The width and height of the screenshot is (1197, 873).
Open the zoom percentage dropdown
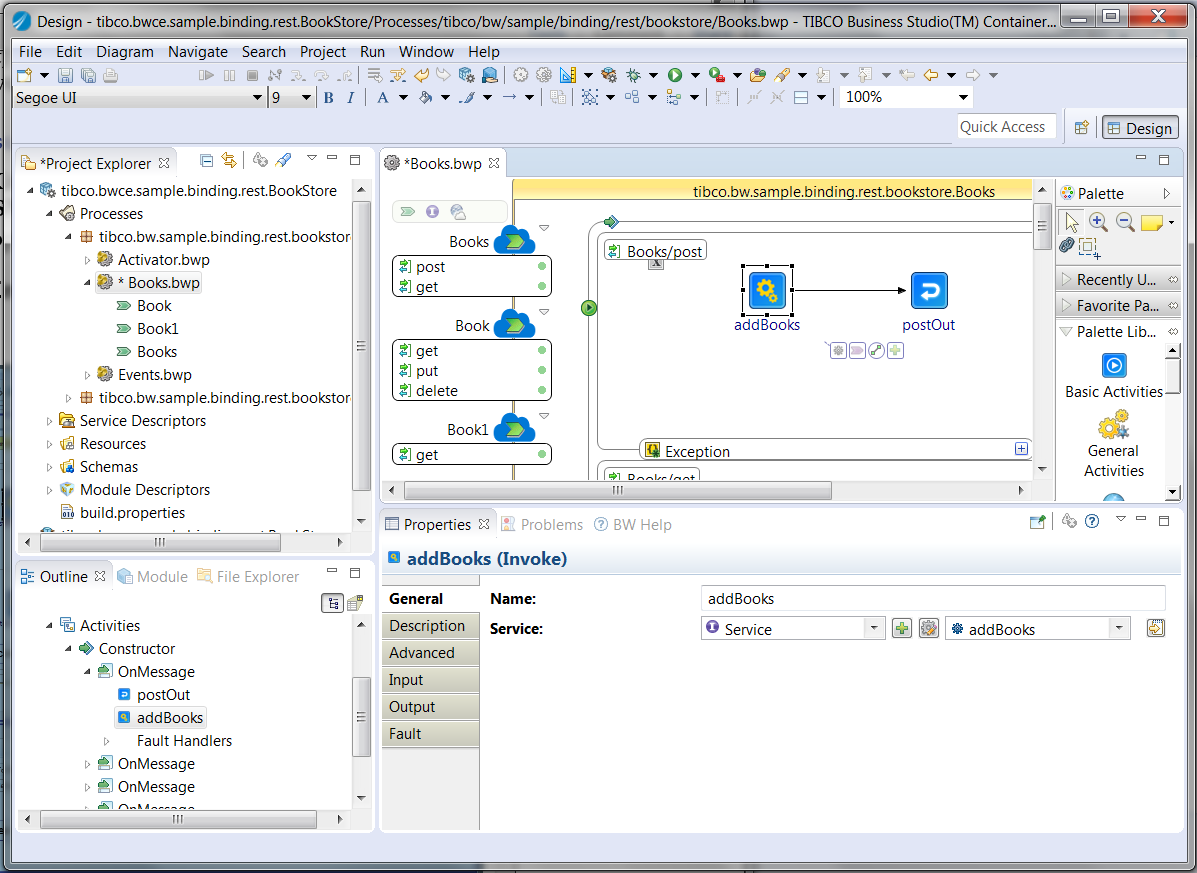pos(963,98)
